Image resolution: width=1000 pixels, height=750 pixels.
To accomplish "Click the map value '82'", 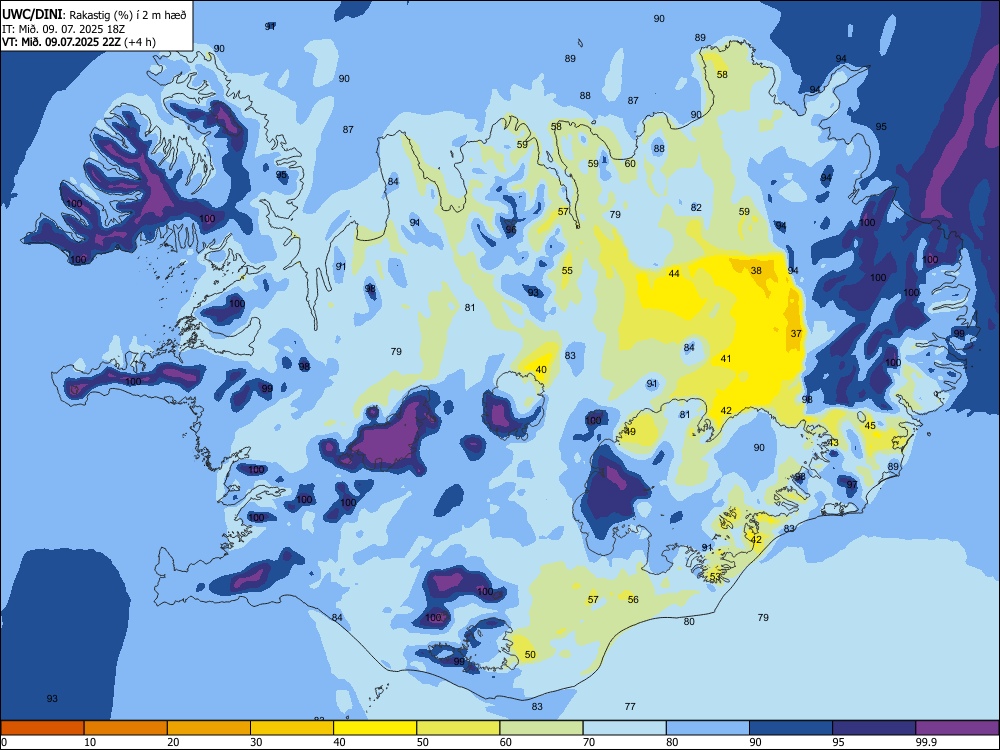I will pyautogui.click(x=696, y=207).
